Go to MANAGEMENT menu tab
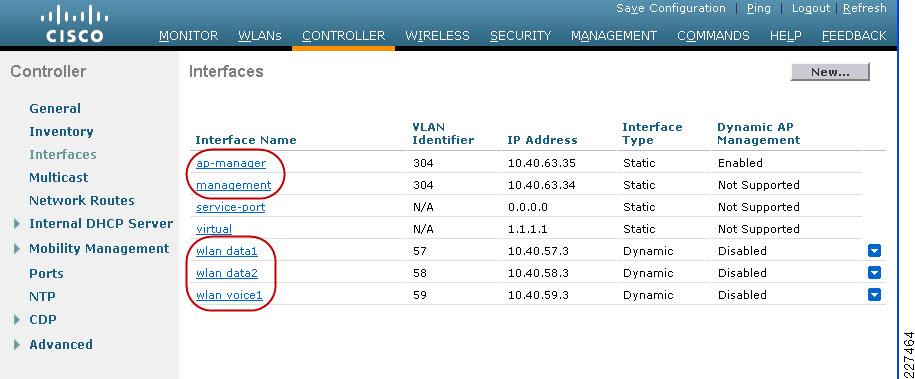 [614, 36]
